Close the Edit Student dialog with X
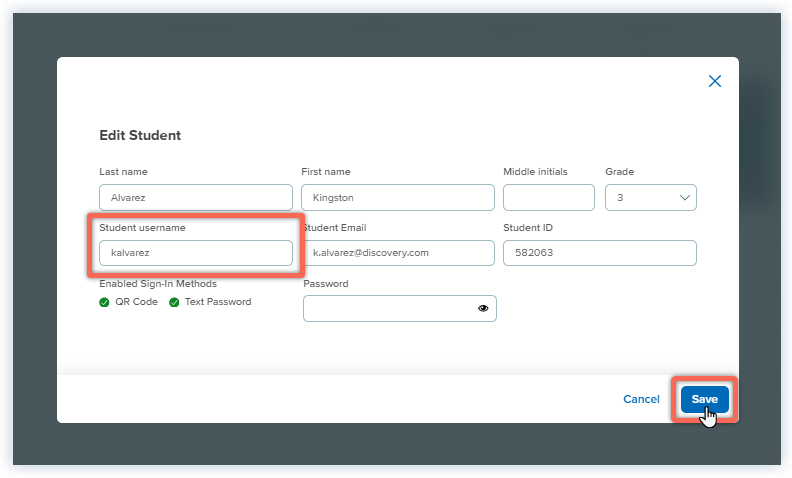The width and height of the screenshot is (792, 478). 714,81
